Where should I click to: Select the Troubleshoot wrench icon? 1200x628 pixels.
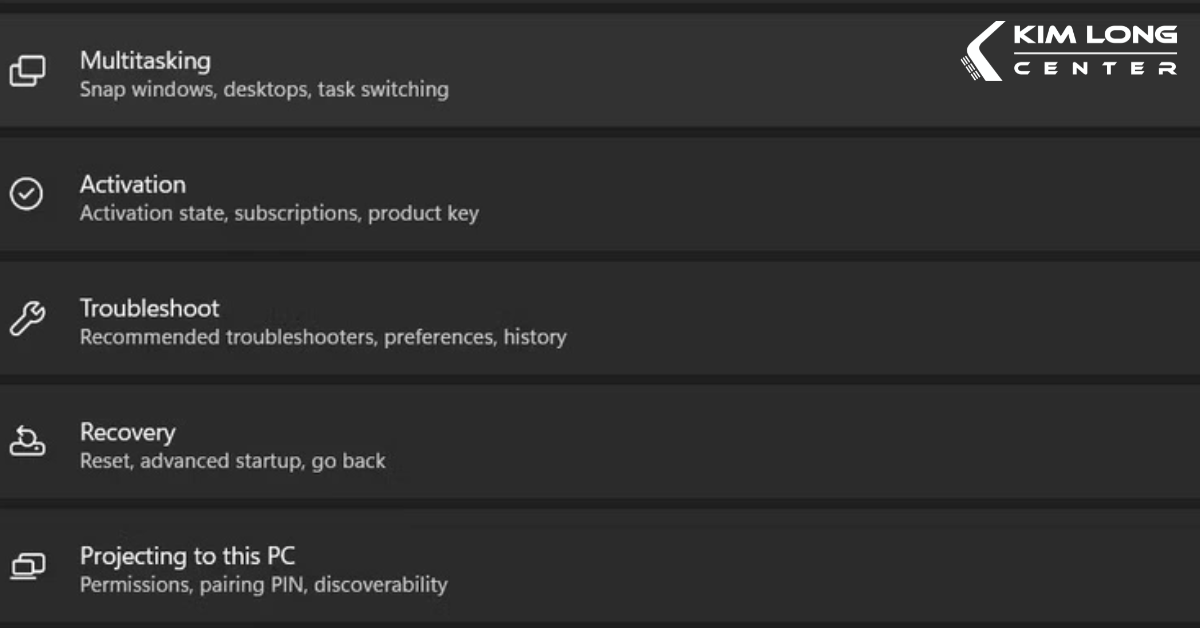(x=30, y=319)
